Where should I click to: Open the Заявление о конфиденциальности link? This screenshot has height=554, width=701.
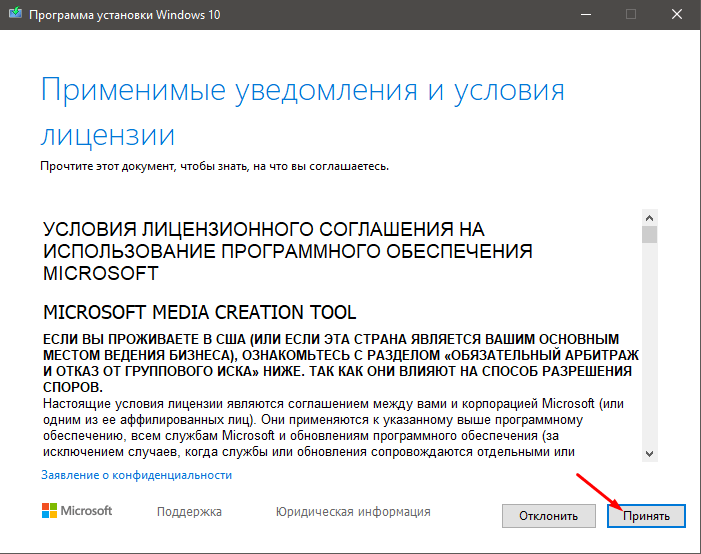click(x=136, y=475)
